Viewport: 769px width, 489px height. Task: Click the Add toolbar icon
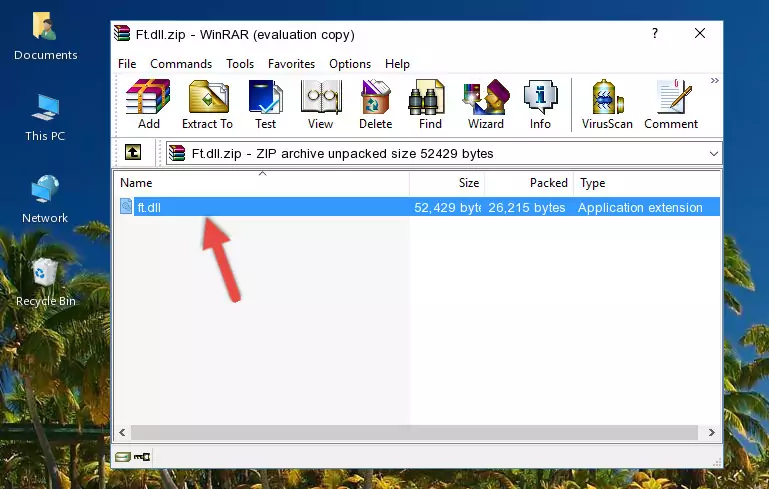click(x=148, y=104)
